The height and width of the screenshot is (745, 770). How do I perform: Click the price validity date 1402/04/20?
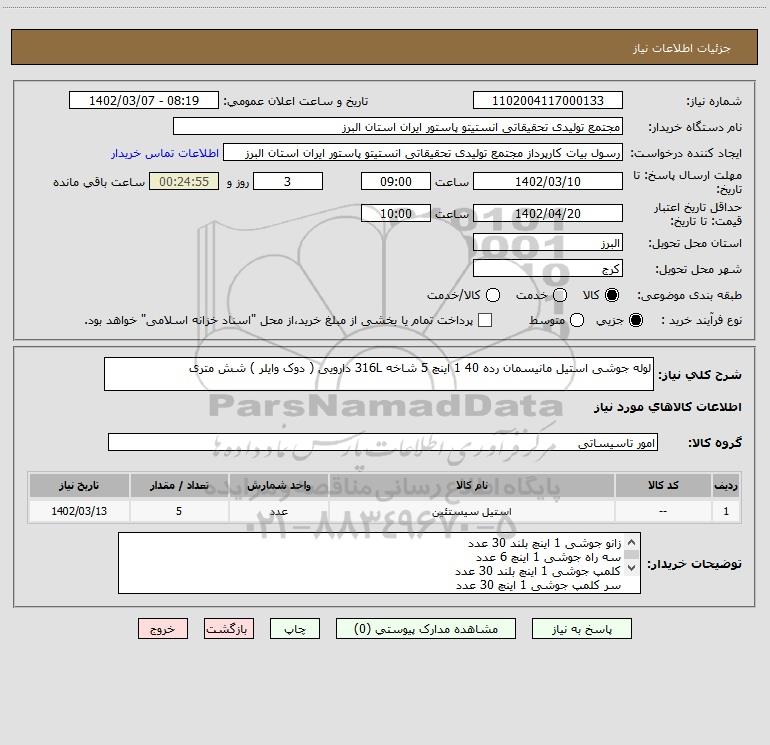[x=548, y=213]
